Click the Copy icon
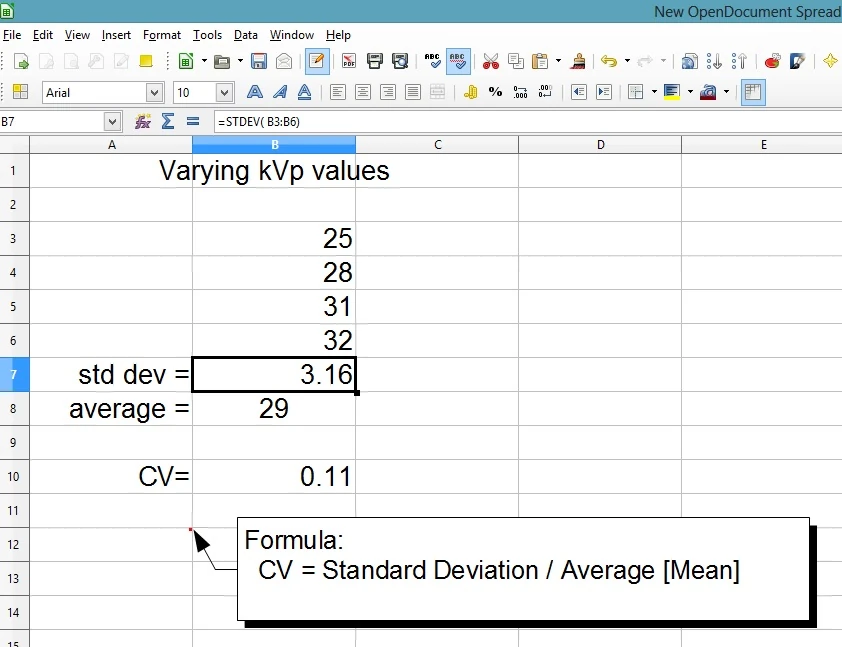 516,61
